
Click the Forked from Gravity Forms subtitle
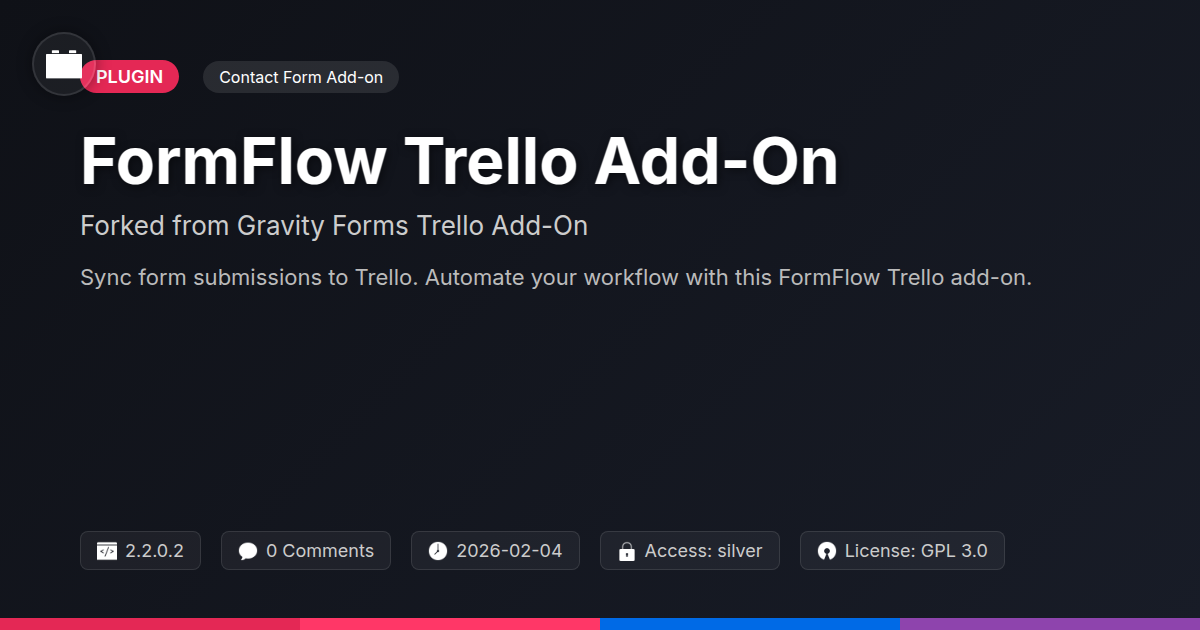(x=334, y=226)
